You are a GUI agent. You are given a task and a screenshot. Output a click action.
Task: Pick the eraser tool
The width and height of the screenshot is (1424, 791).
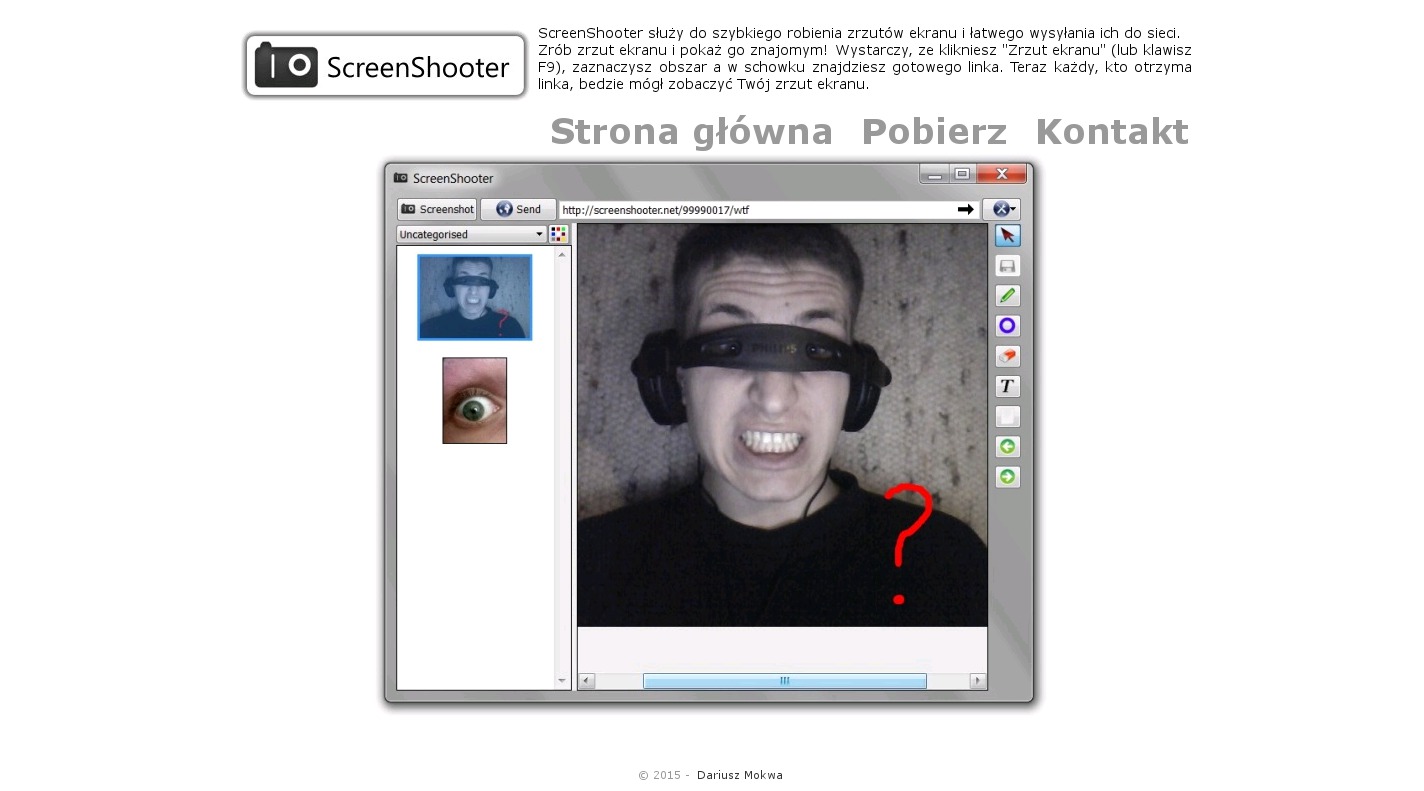pyautogui.click(x=1007, y=356)
